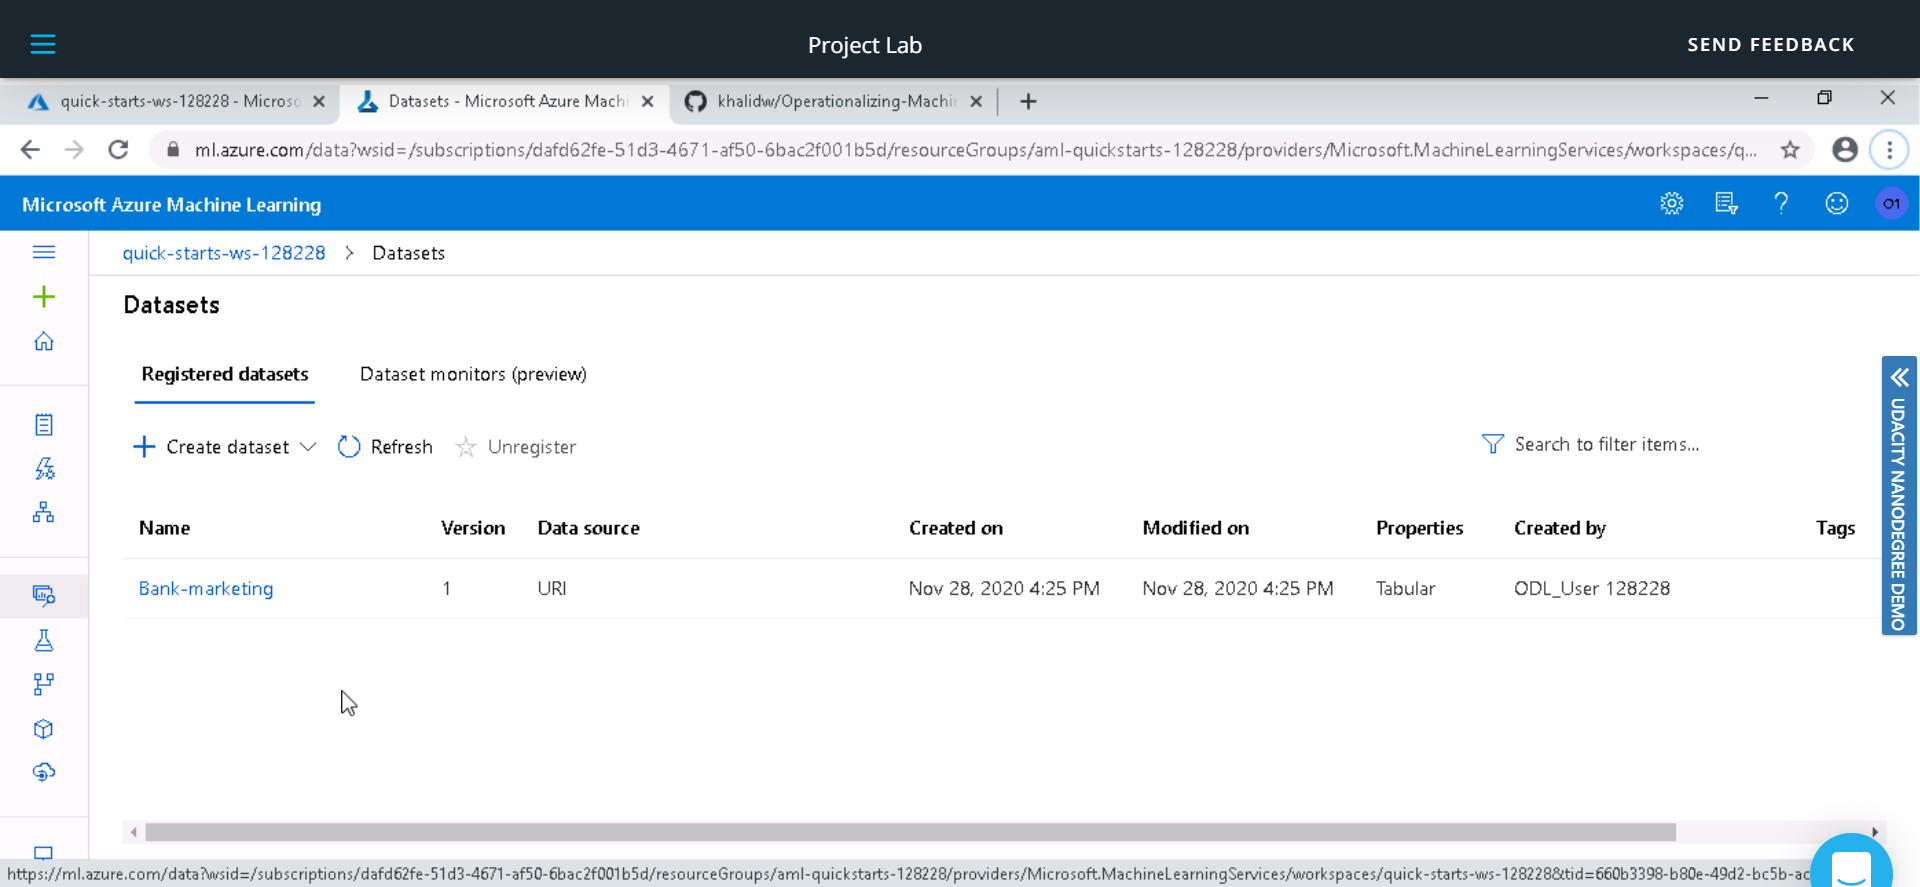Open browser three-dot menu
The width and height of the screenshot is (1920, 887).
tap(1889, 150)
